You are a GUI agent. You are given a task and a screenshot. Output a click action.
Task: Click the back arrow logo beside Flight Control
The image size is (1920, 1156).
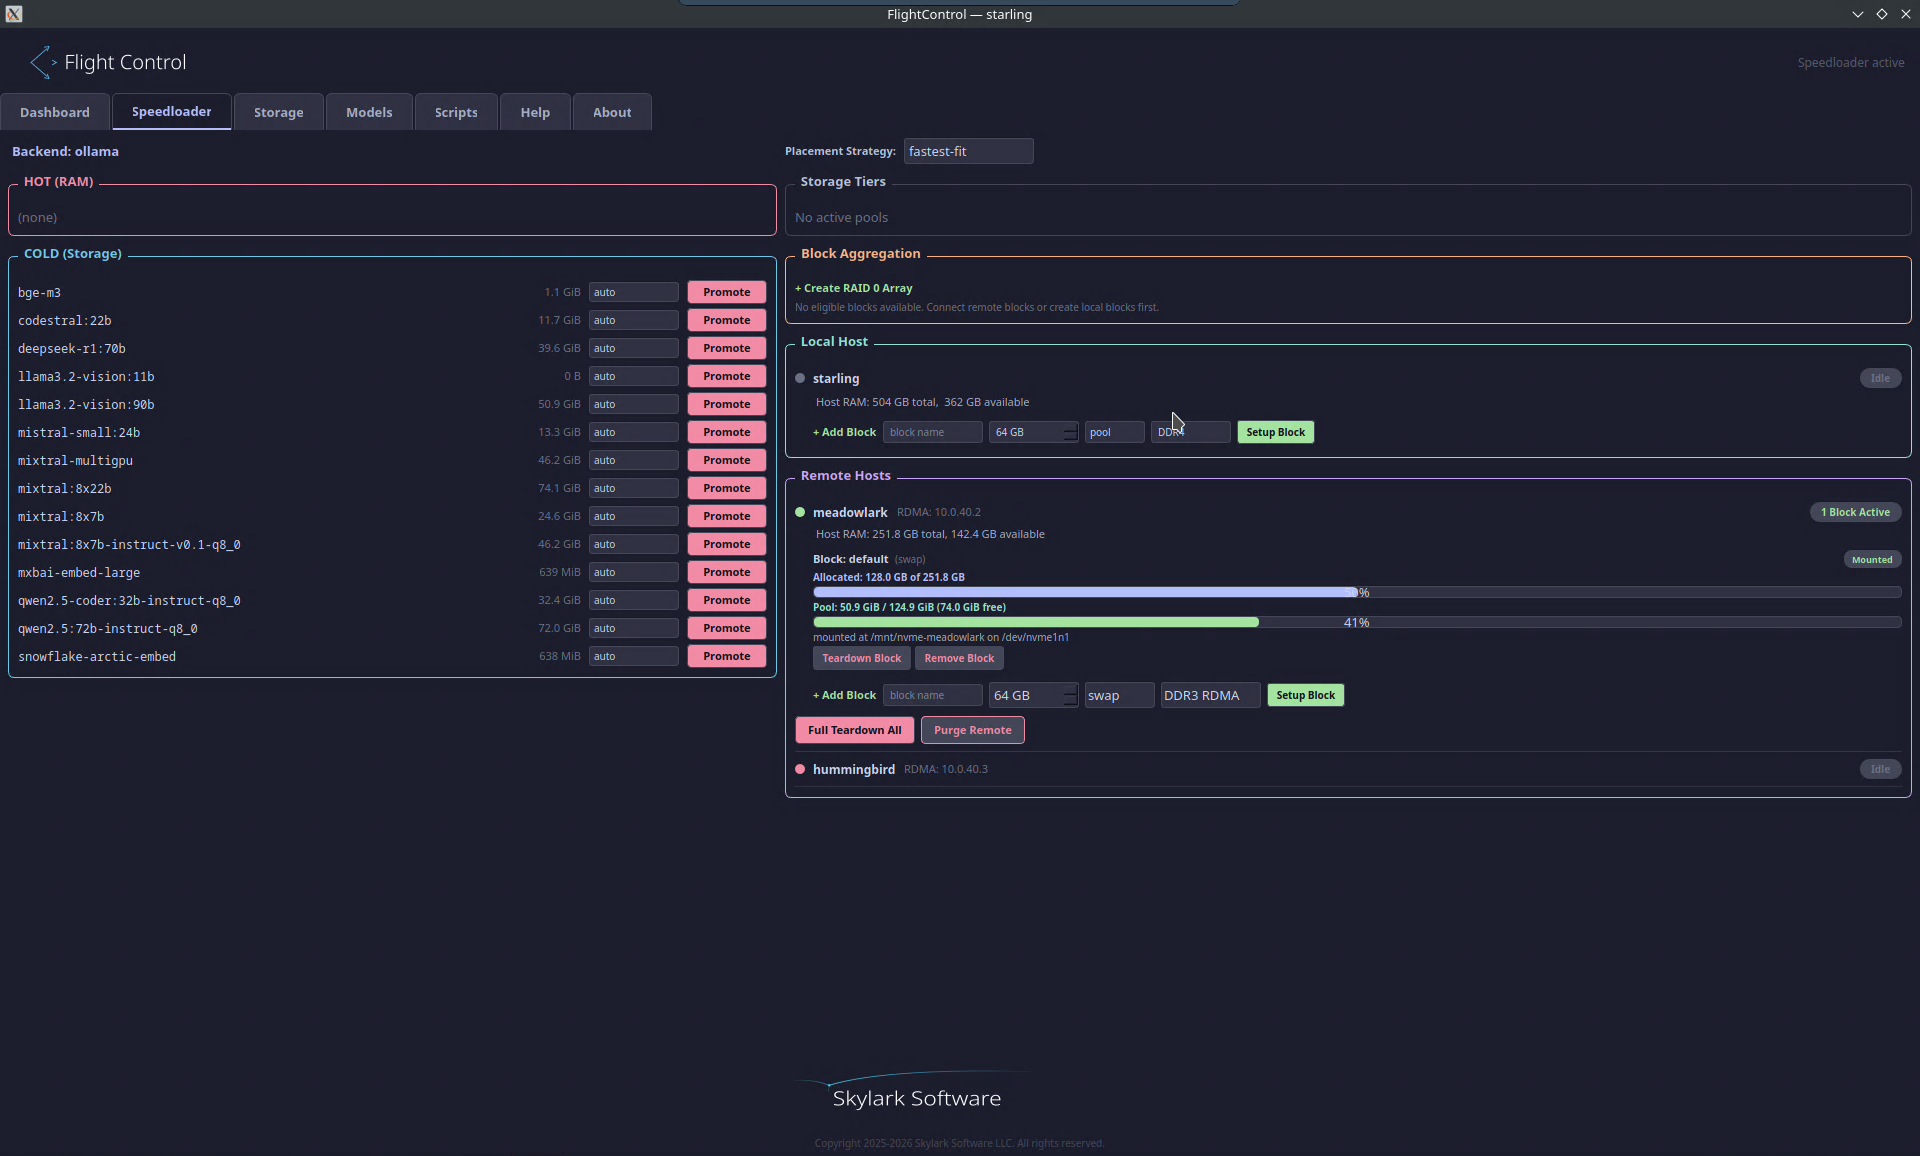click(40, 62)
